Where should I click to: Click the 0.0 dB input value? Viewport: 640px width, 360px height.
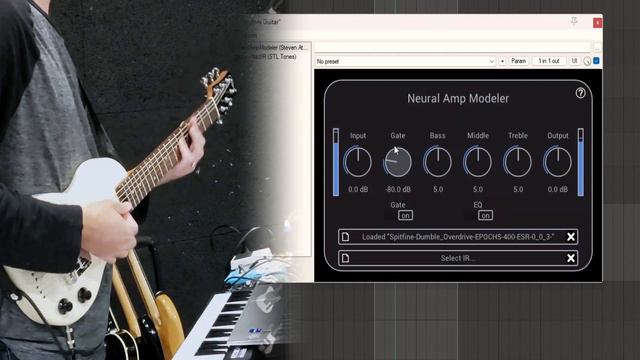[358, 189]
